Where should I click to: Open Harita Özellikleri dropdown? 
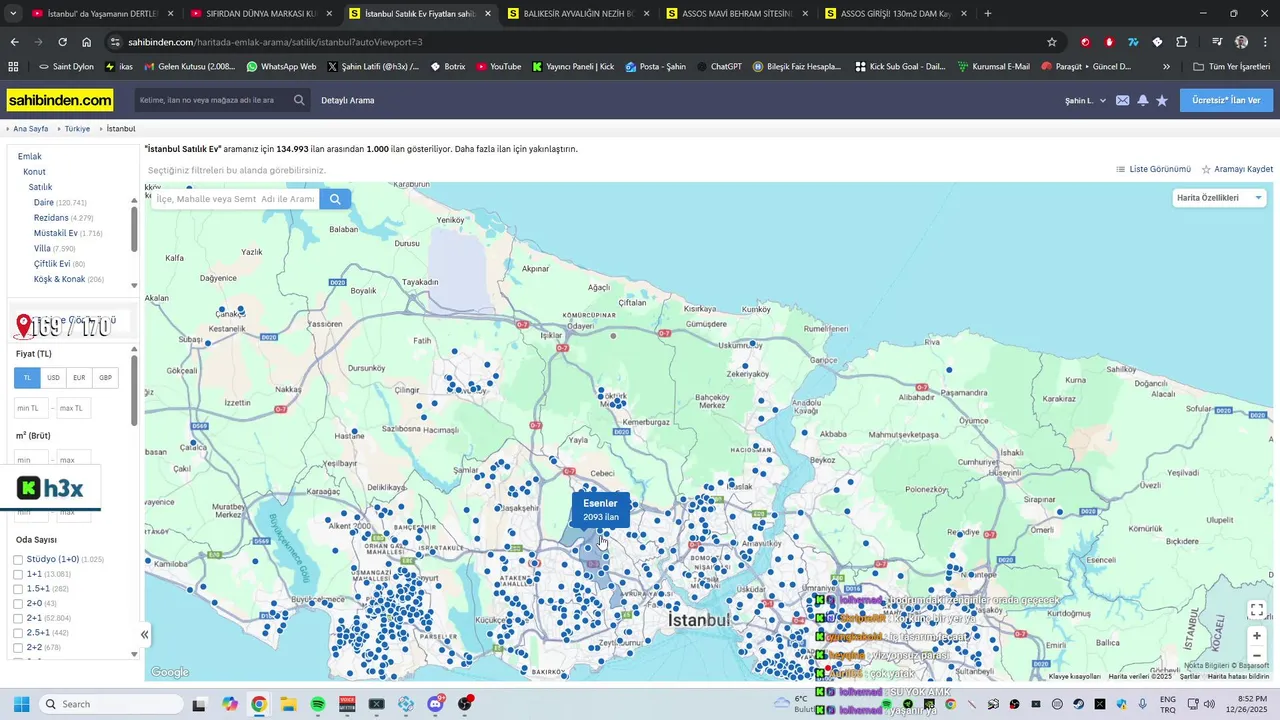pos(1220,198)
